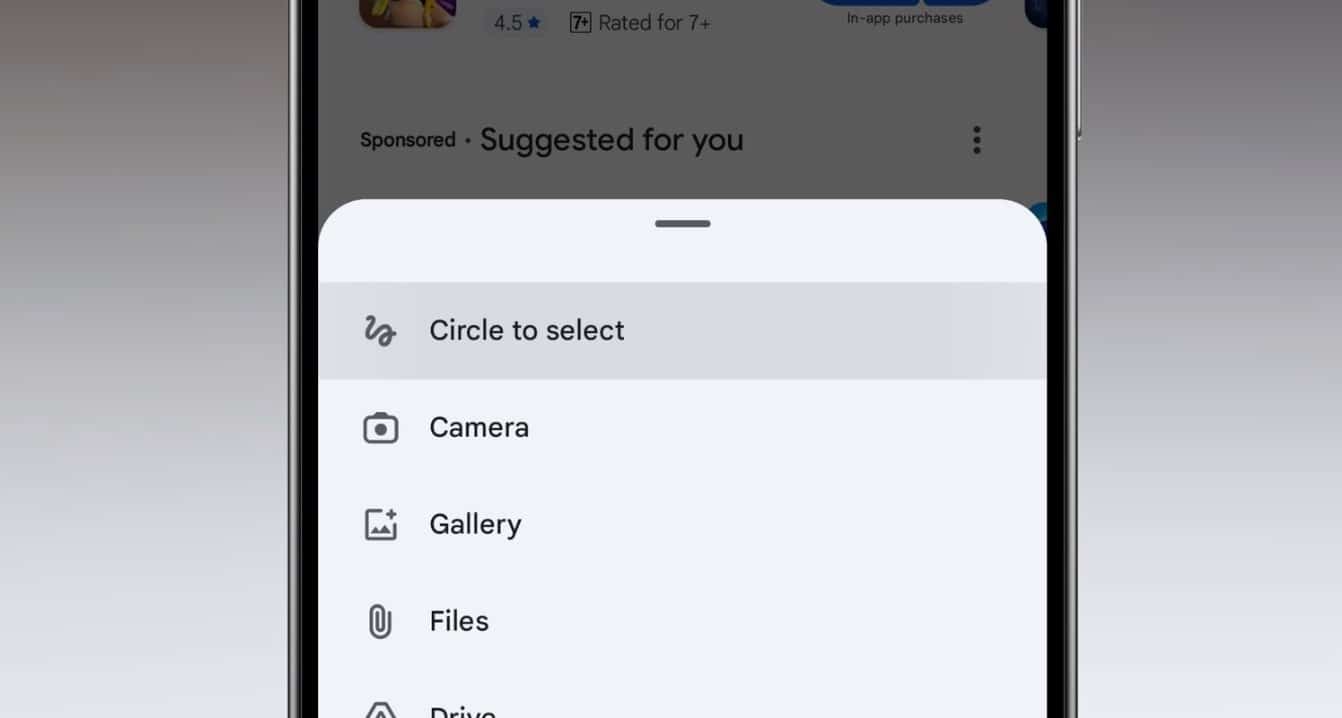This screenshot has width=1342, height=718.
Task: Tap the bottom sheet drag handle
Action: [x=682, y=224]
